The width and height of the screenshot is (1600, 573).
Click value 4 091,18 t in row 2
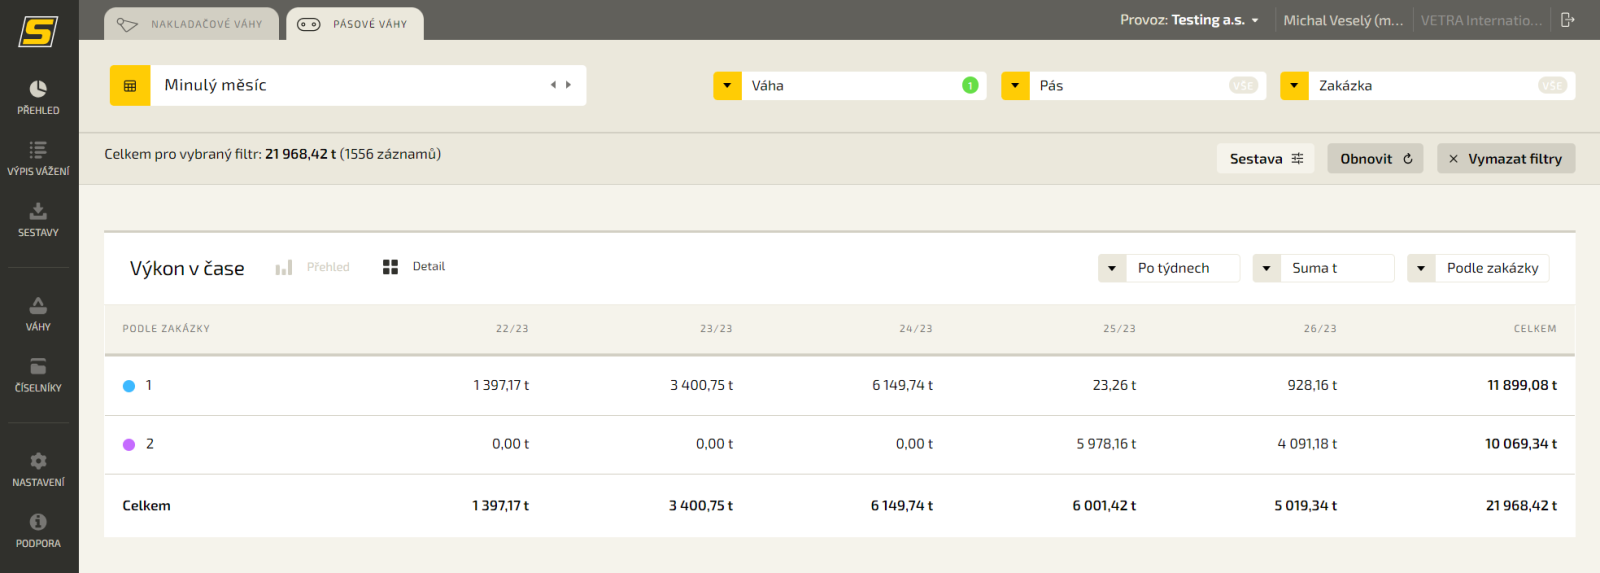coord(1307,444)
